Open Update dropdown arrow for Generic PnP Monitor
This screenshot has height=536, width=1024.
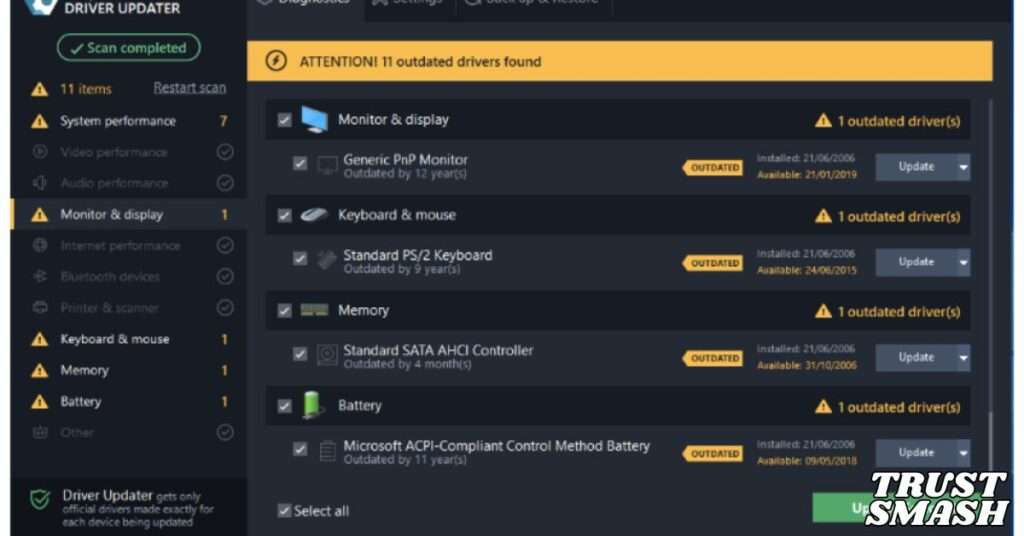pos(963,167)
